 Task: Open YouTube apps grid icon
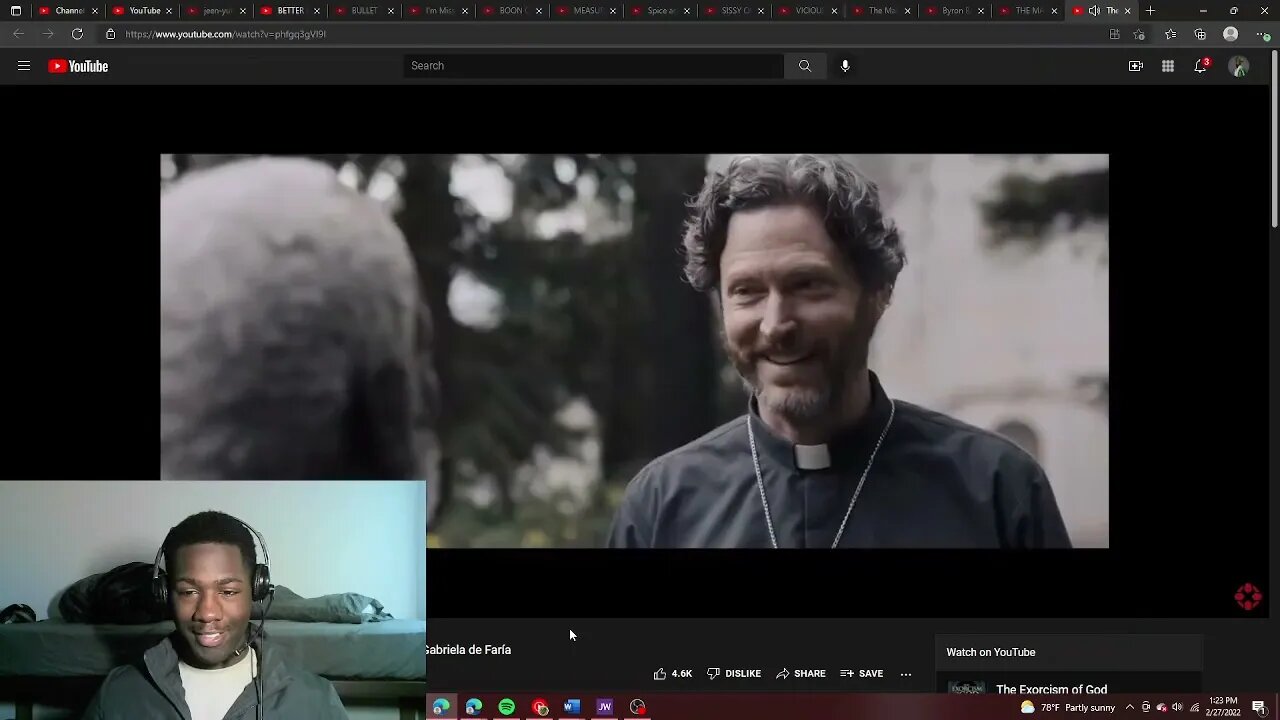pyautogui.click(x=1168, y=66)
